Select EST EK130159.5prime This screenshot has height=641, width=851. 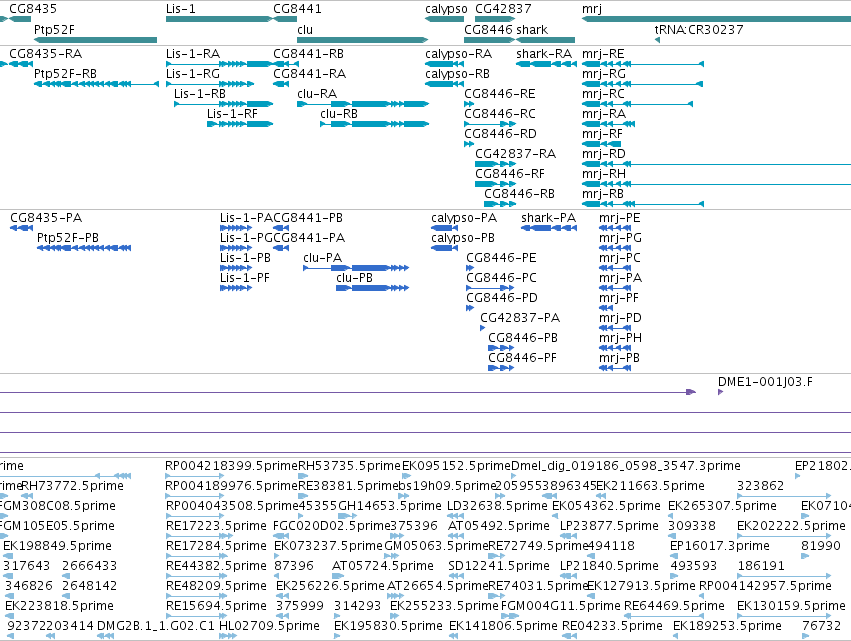(x=784, y=616)
